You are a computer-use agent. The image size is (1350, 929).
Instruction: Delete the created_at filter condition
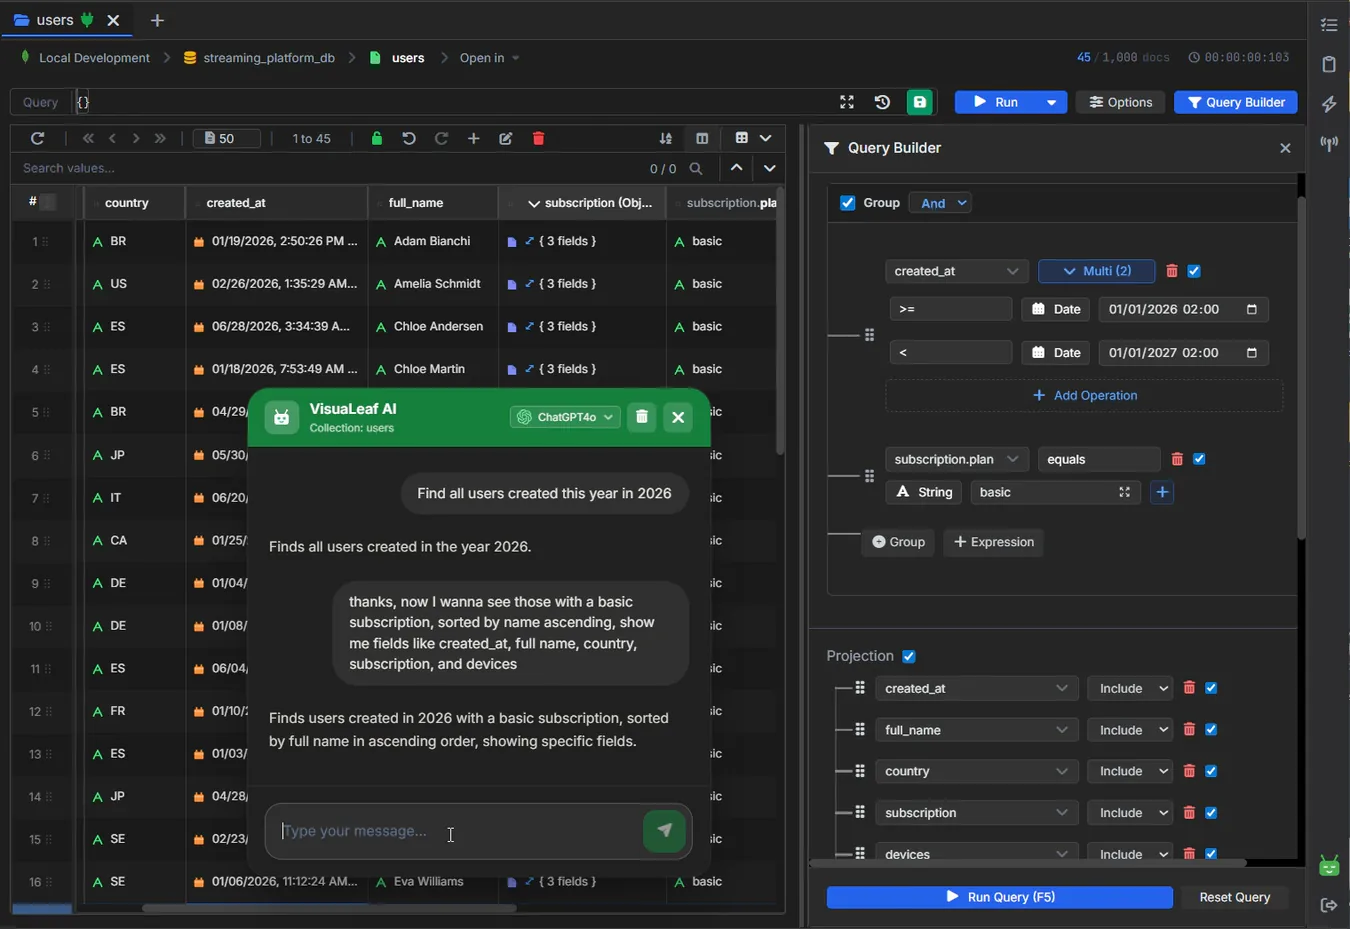pos(1172,271)
